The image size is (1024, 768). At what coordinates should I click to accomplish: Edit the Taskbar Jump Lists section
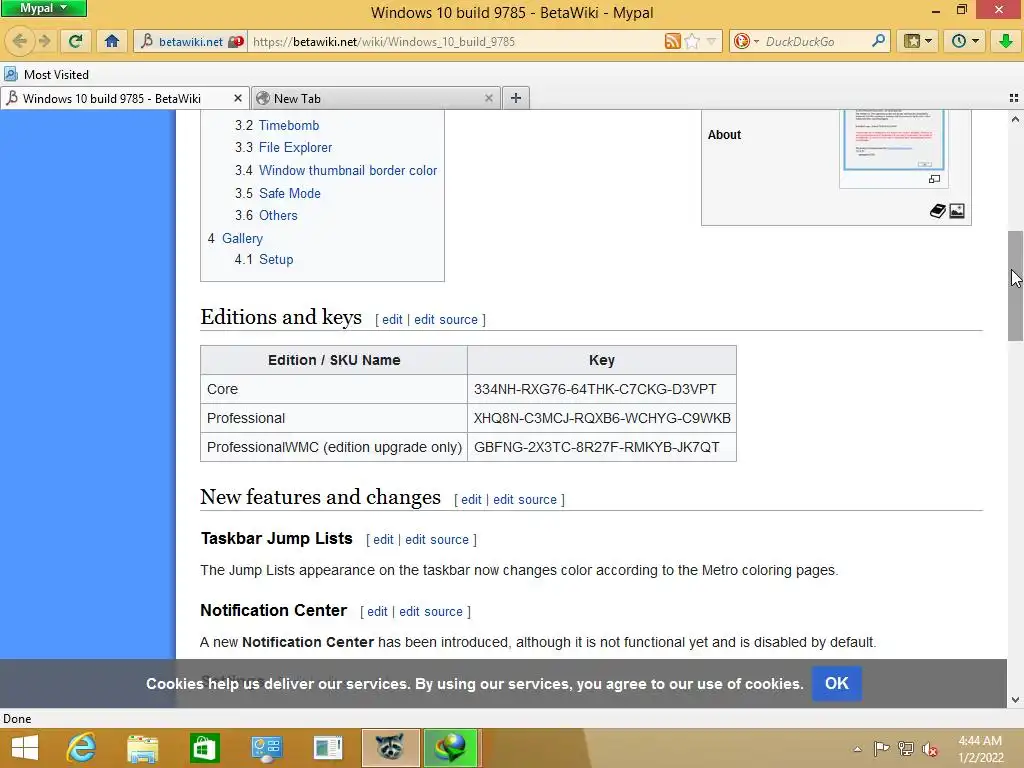[383, 539]
